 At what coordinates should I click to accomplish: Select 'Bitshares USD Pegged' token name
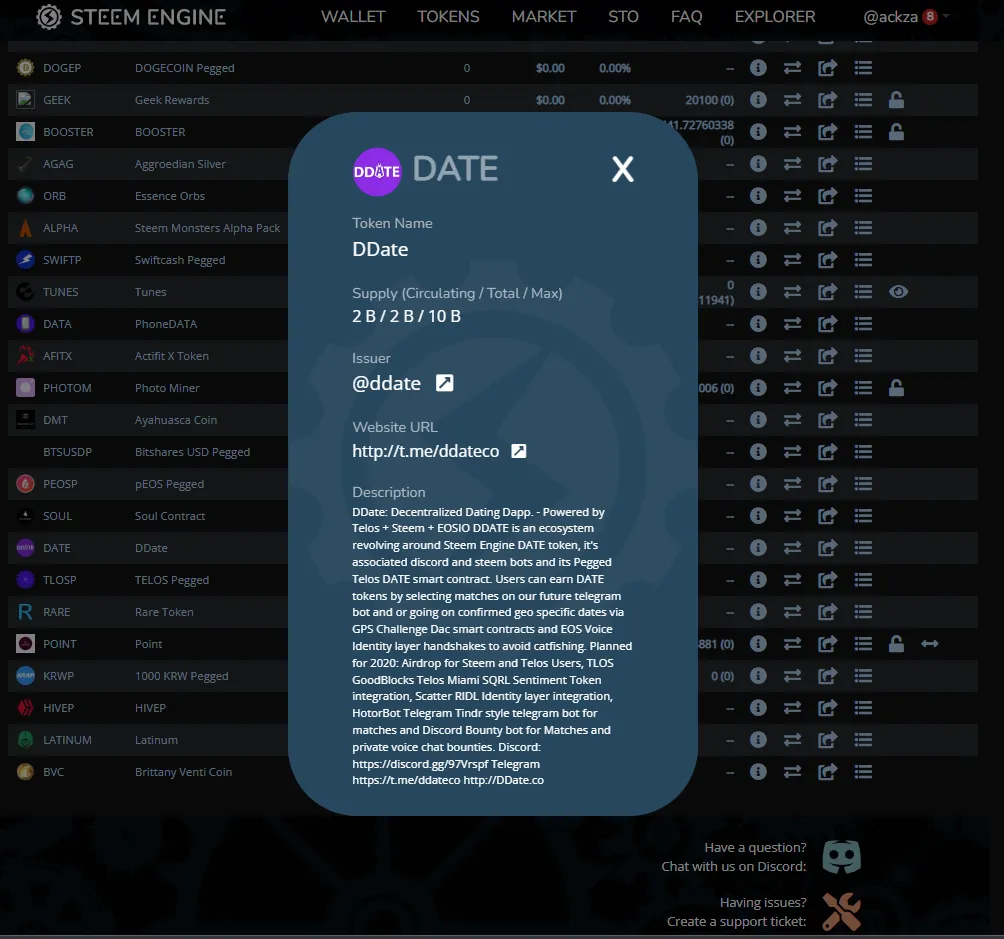pyautogui.click(x=192, y=452)
